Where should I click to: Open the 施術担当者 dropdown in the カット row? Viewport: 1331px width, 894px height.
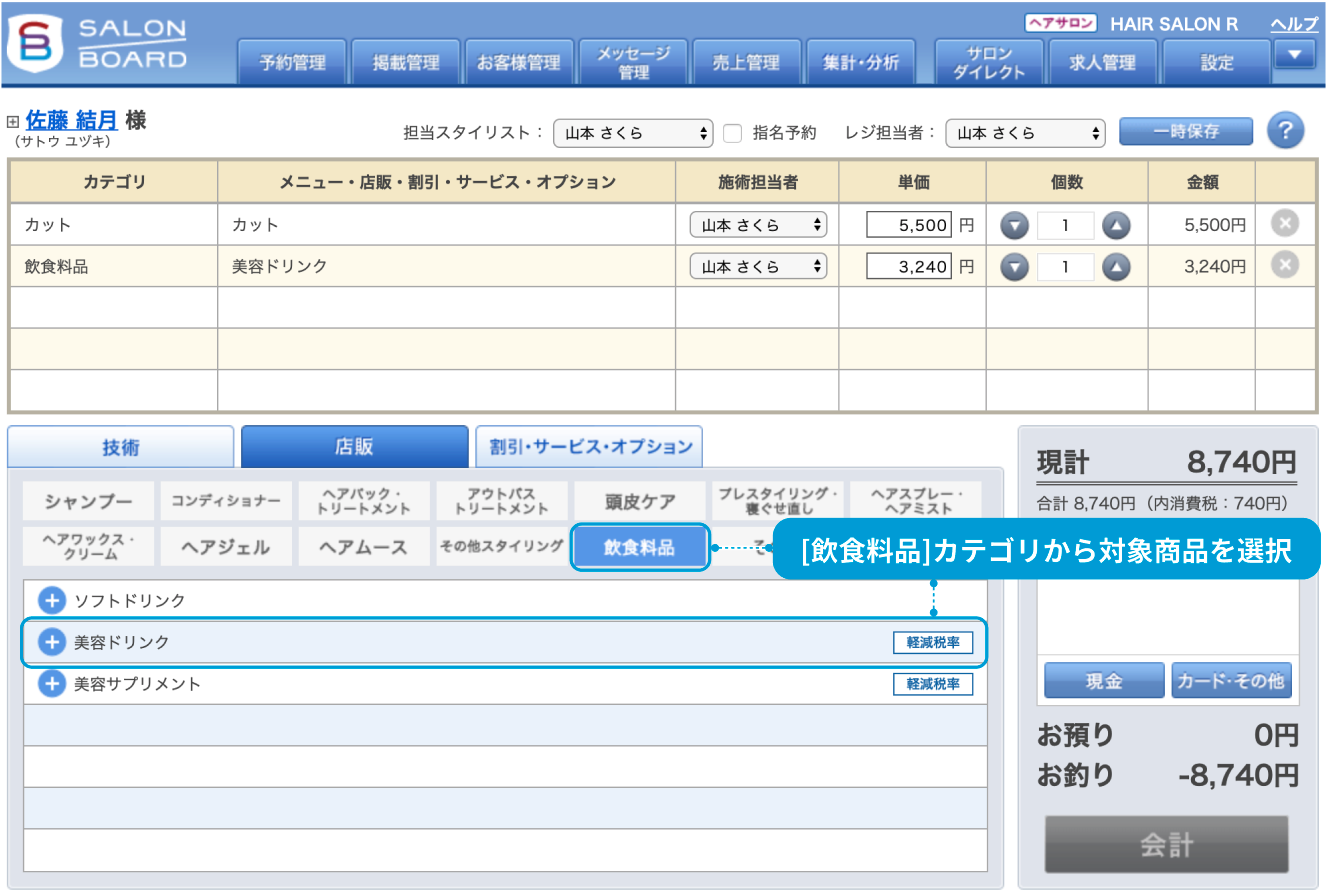pyautogui.click(x=758, y=225)
